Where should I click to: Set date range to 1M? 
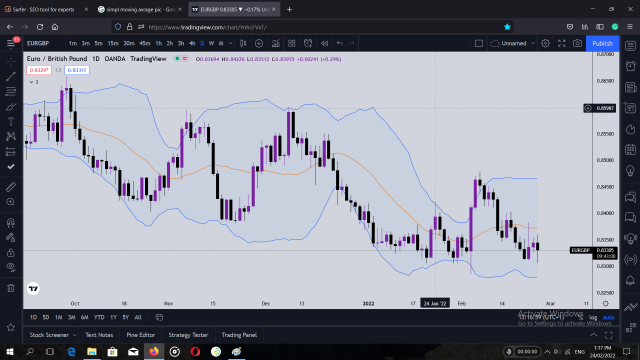coord(58,317)
